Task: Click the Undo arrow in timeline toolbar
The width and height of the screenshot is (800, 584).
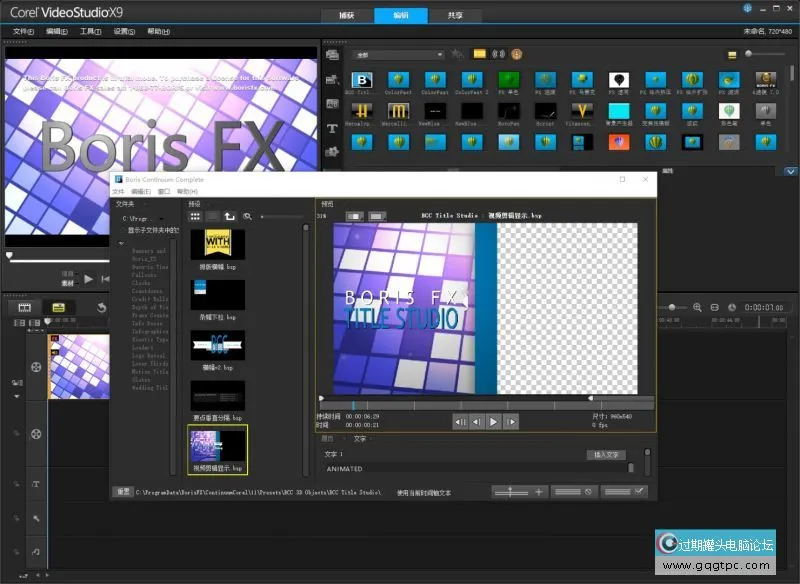Action: [x=101, y=307]
